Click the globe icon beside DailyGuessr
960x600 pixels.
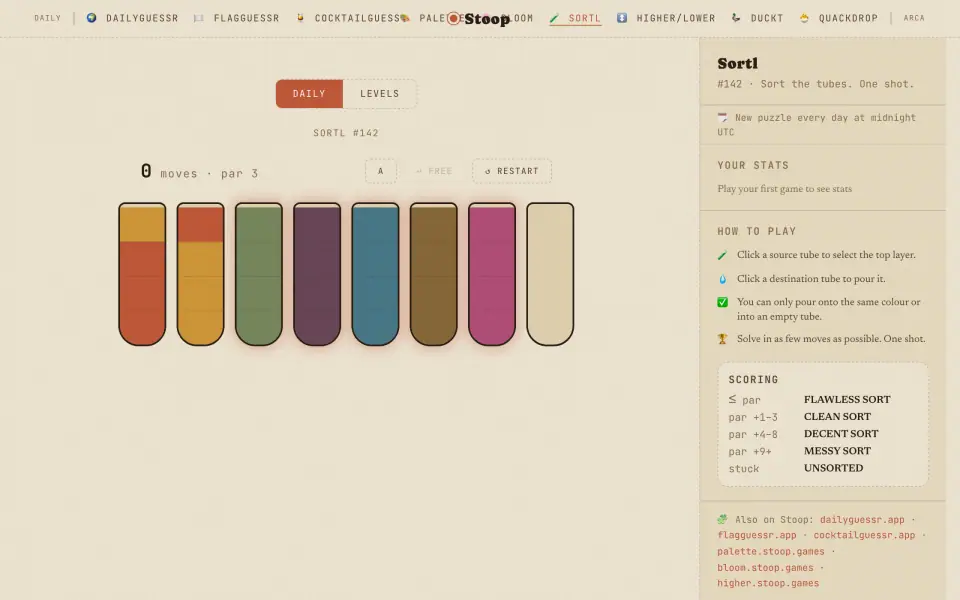(x=92, y=18)
